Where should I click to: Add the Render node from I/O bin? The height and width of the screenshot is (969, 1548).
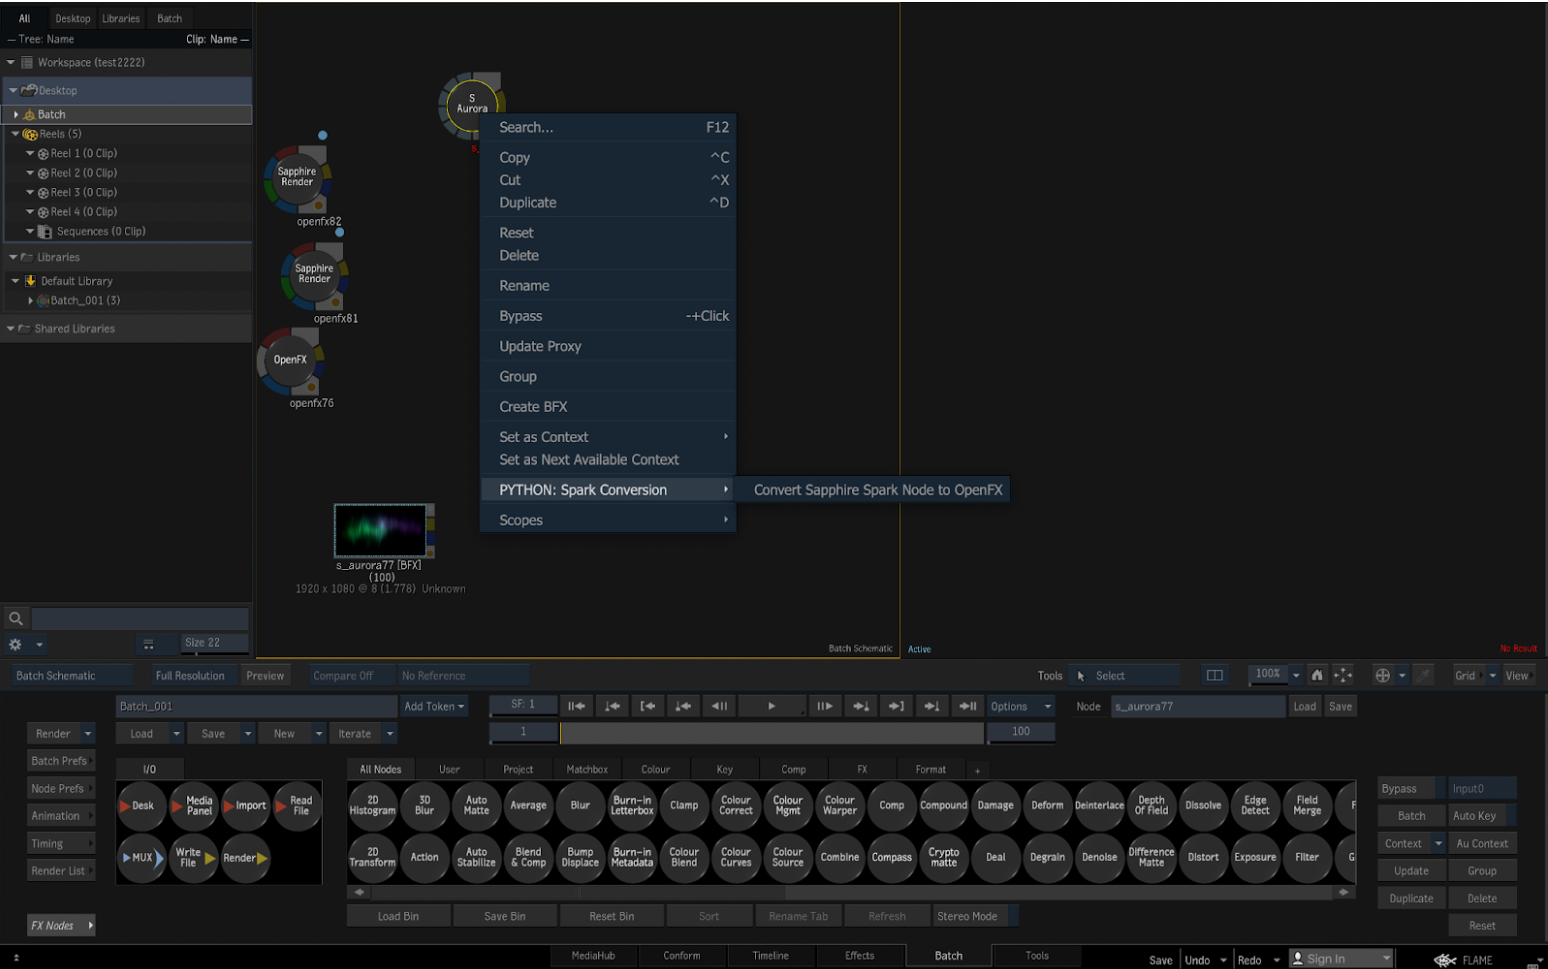(245, 858)
